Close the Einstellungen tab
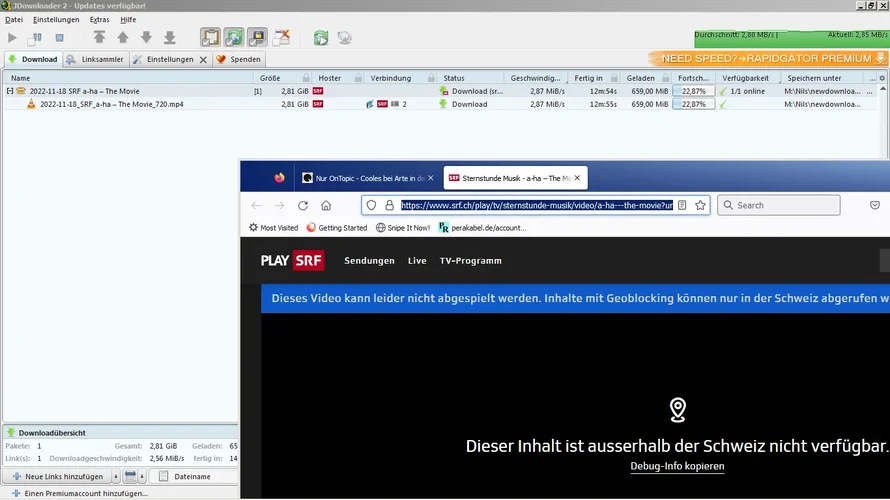 pos(203,60)
